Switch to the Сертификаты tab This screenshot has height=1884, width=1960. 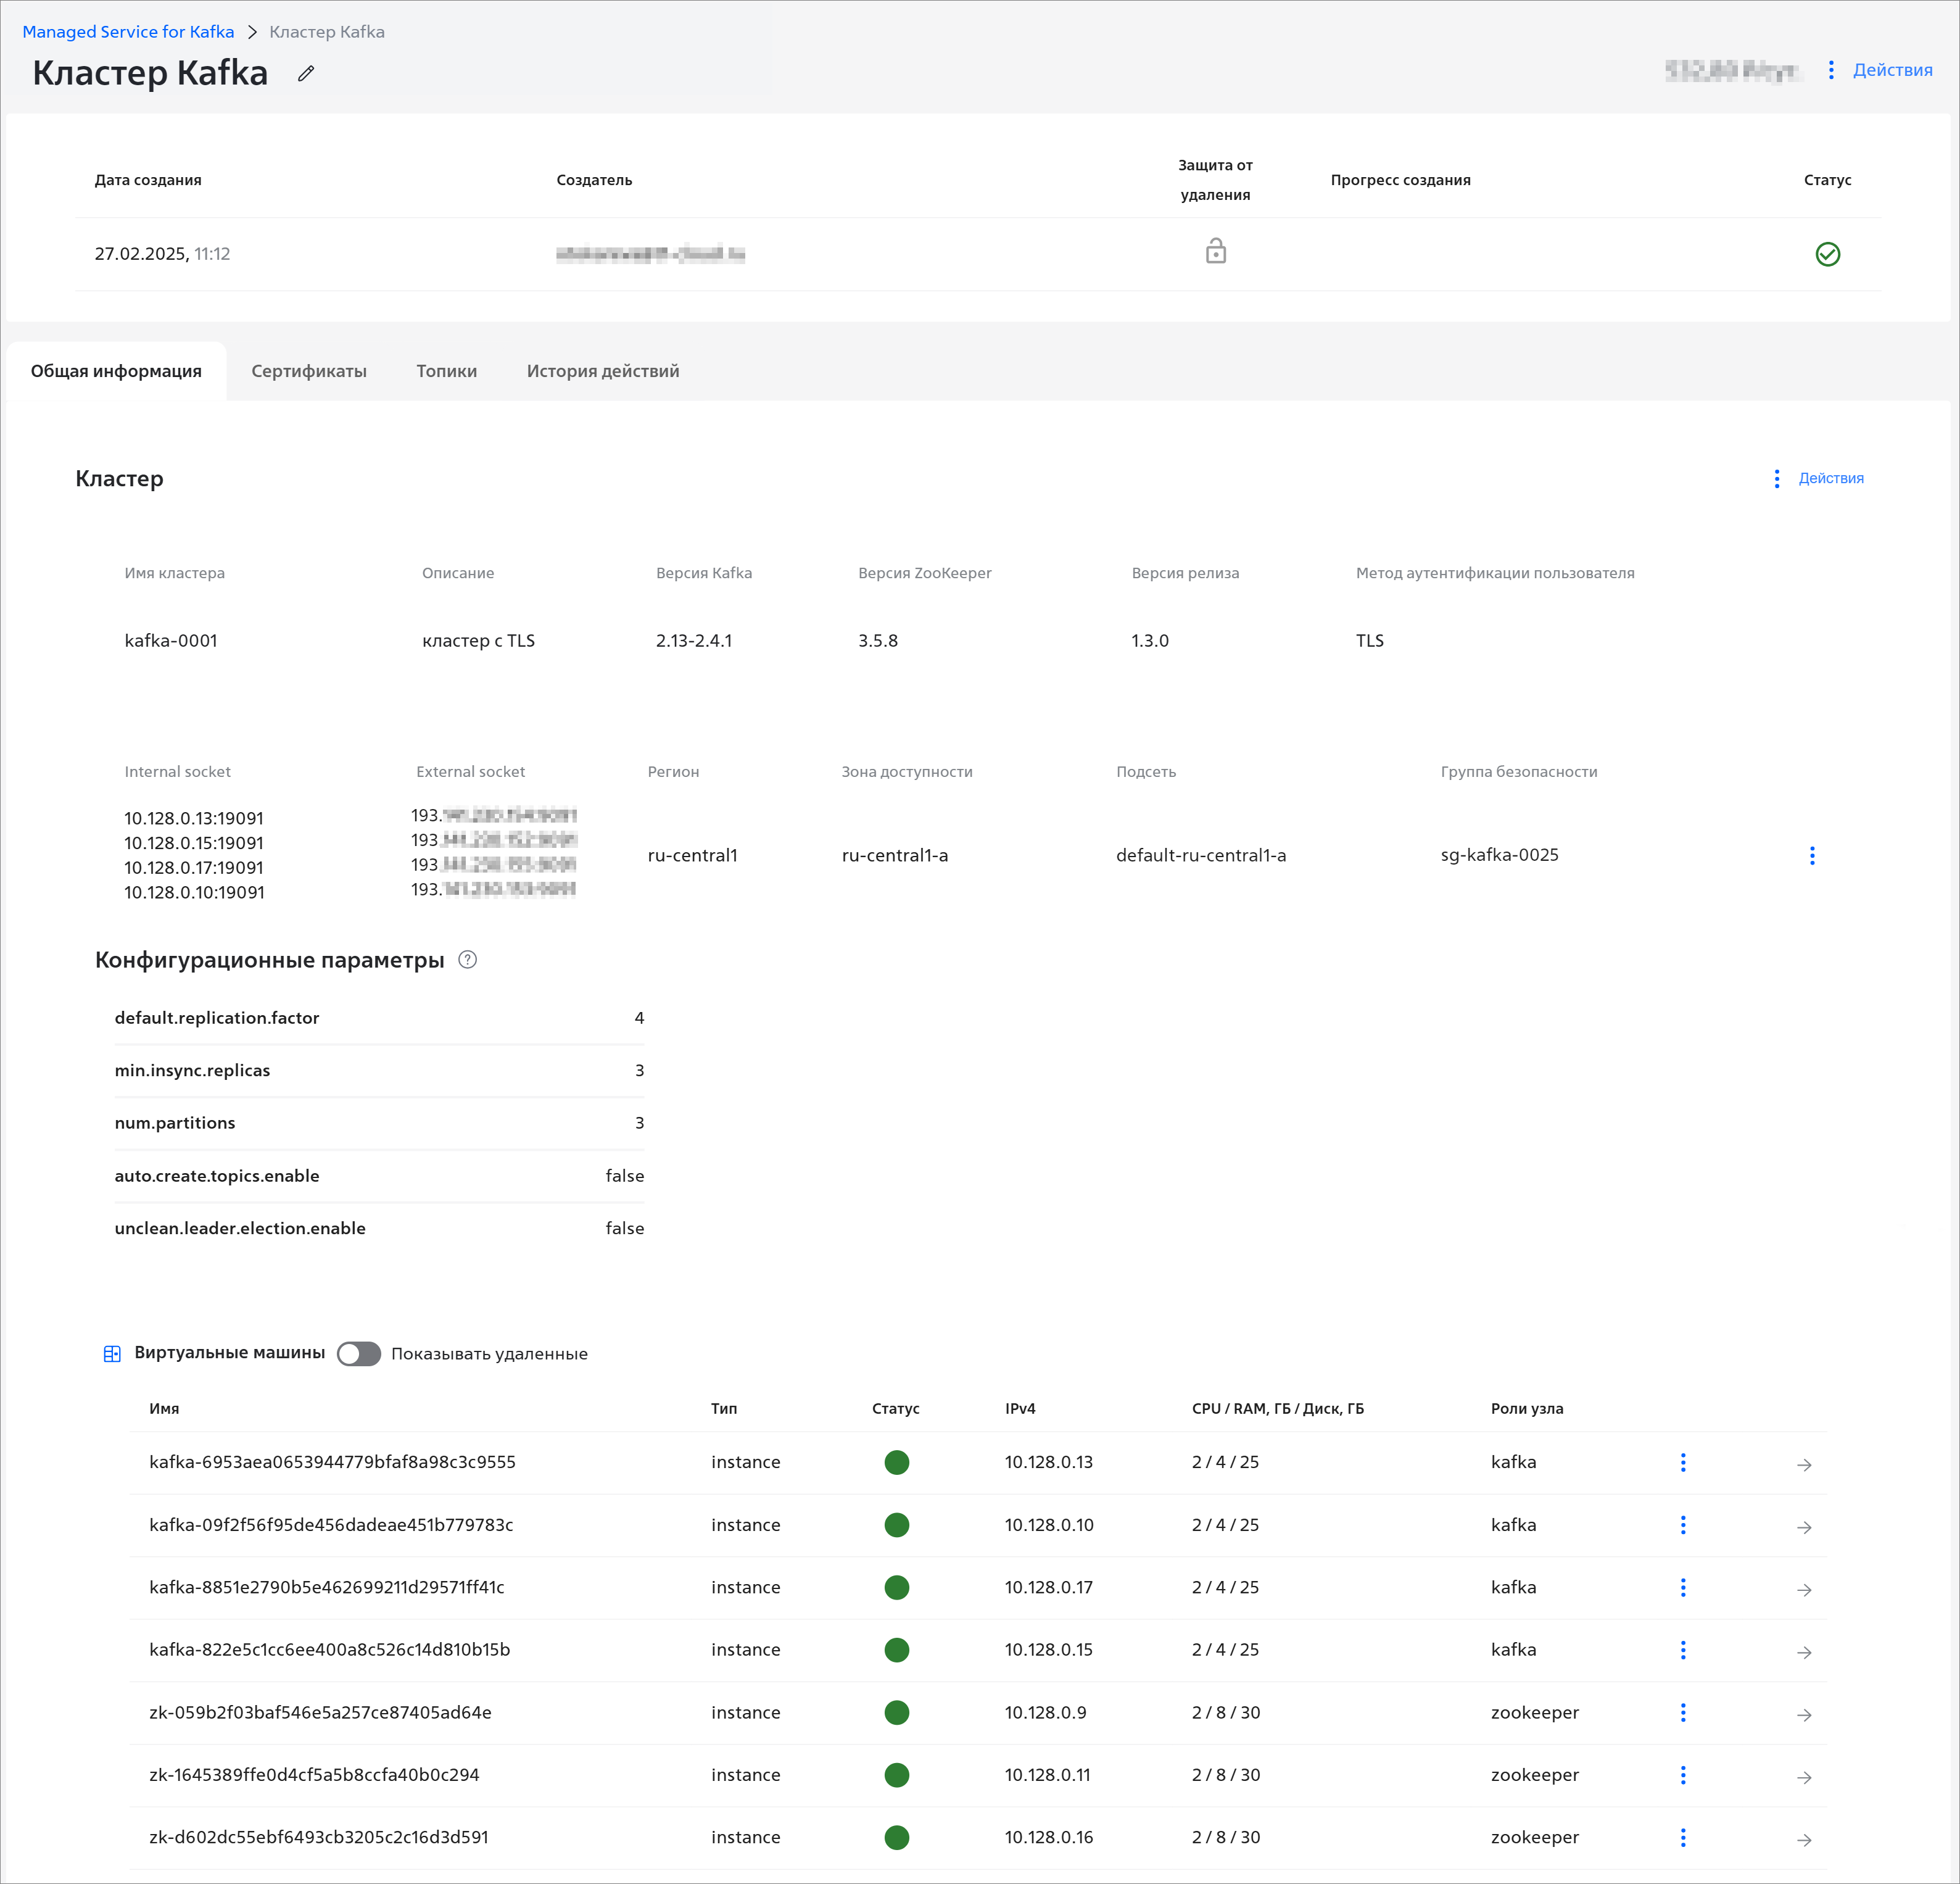click(x=309, y=371)
